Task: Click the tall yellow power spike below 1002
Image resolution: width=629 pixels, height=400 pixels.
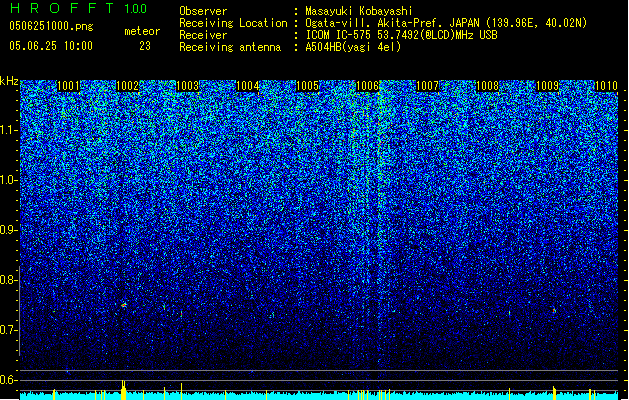Action: point(124,390)
